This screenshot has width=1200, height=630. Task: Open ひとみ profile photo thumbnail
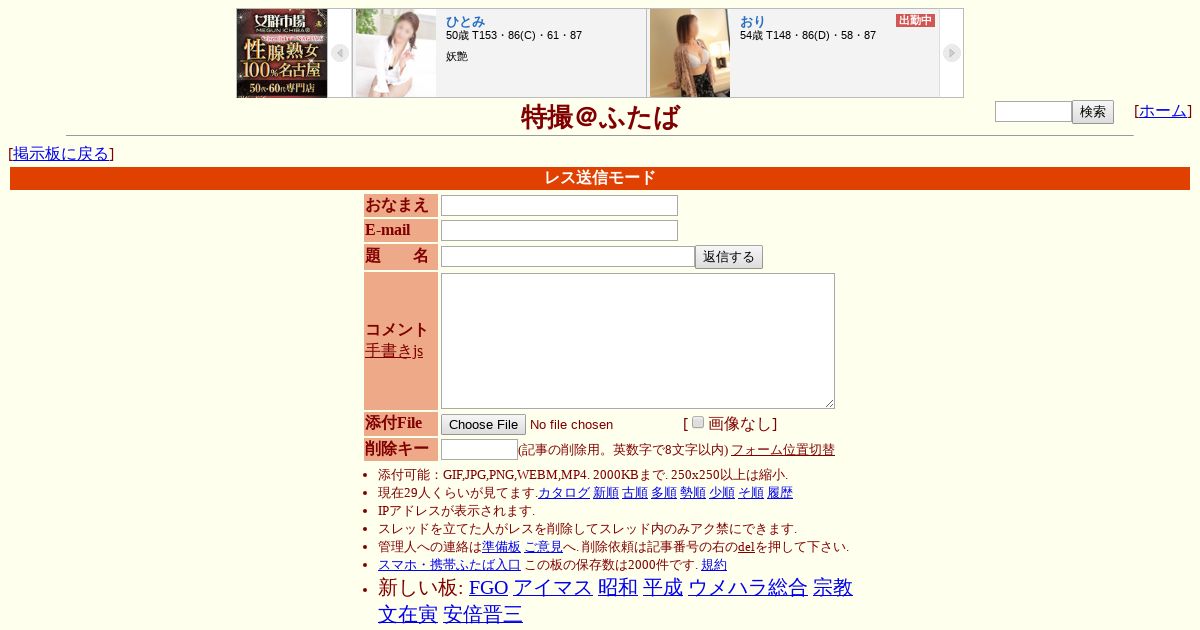pos(396,53)
